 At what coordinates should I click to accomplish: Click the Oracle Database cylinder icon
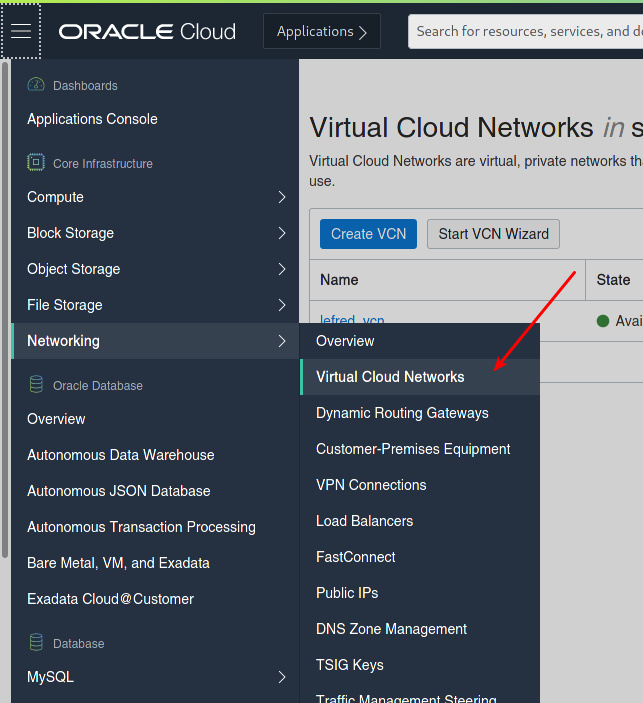[36, 385]
